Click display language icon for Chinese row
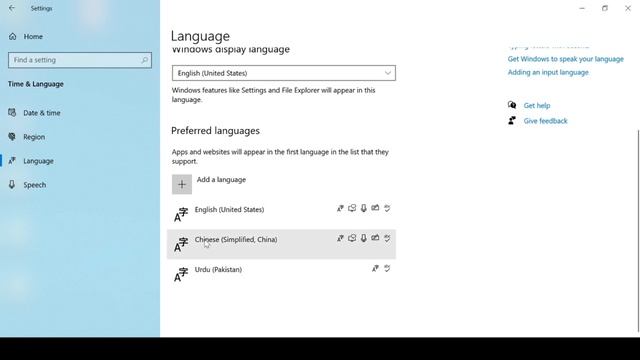This screenshot has height=360, width=640. coord(340,238)
